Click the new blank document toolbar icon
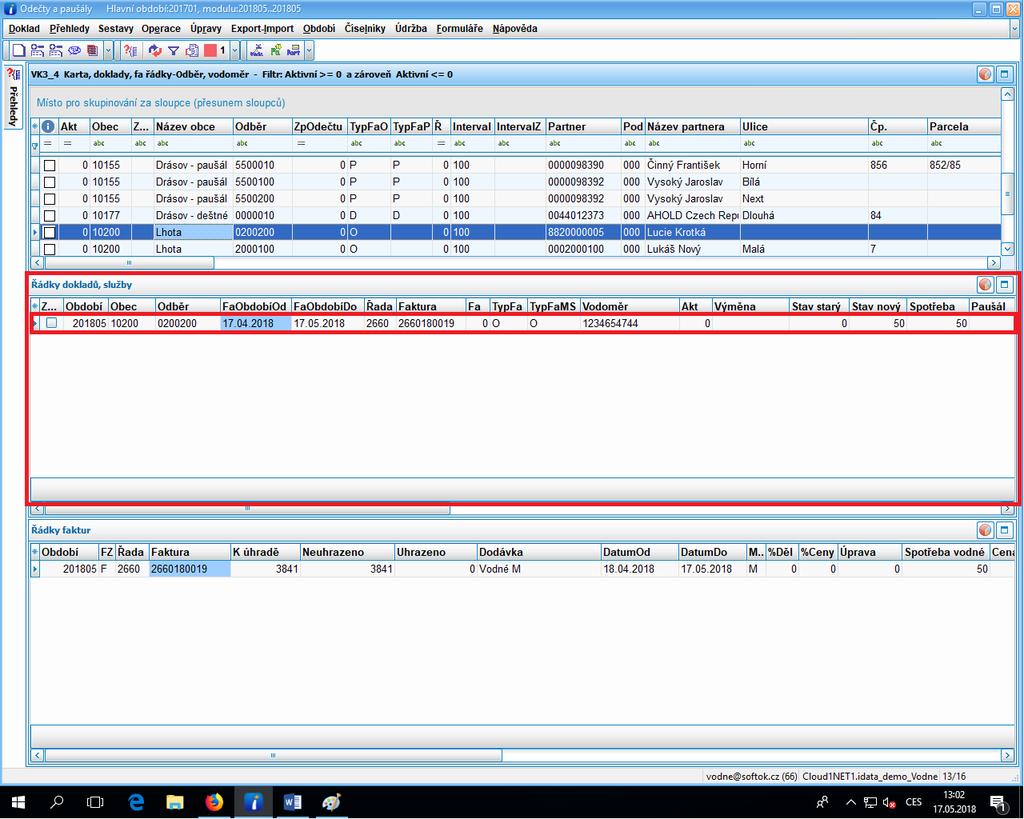This screenshot has height=819, width=1024. [18, 50]
